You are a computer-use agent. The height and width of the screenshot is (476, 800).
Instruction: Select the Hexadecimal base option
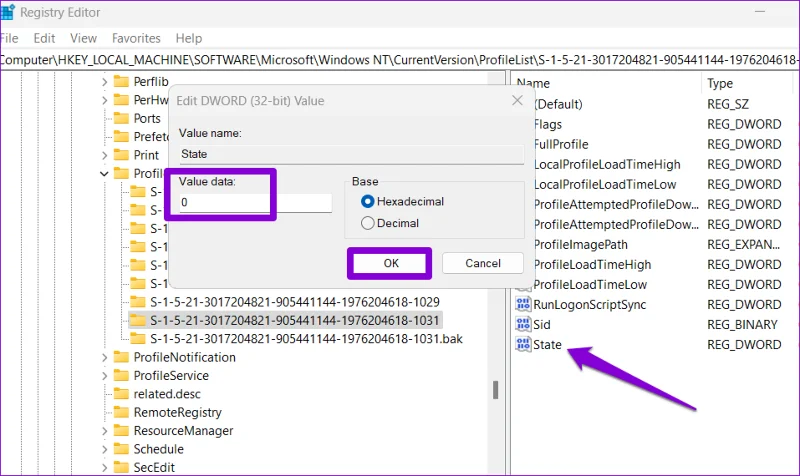(367, 201)
